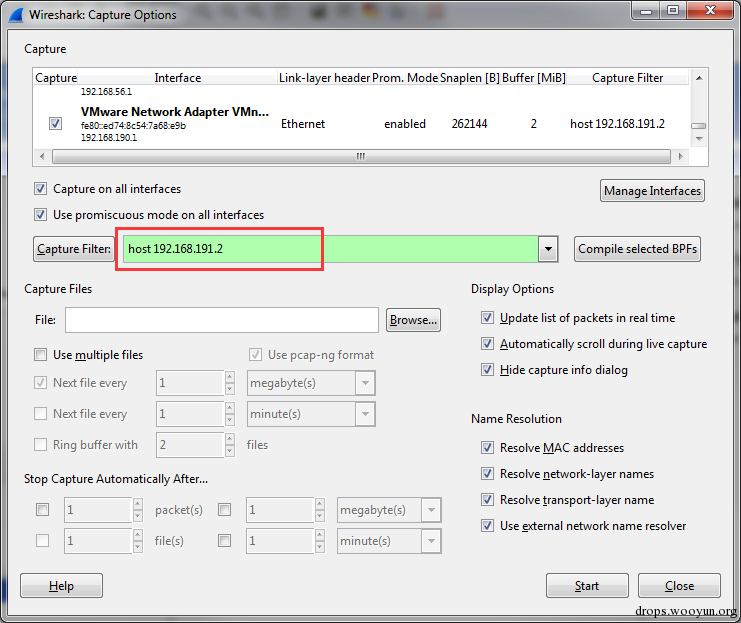
Task: Open the Help button
Action: [61, 586]
